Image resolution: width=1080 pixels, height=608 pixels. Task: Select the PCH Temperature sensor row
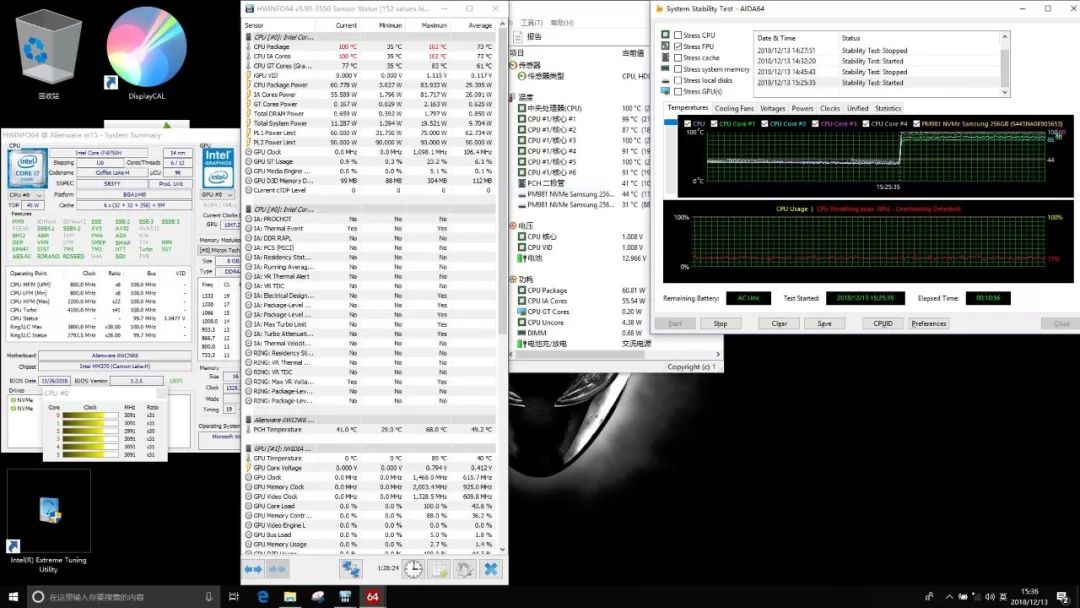click(370, 429)
